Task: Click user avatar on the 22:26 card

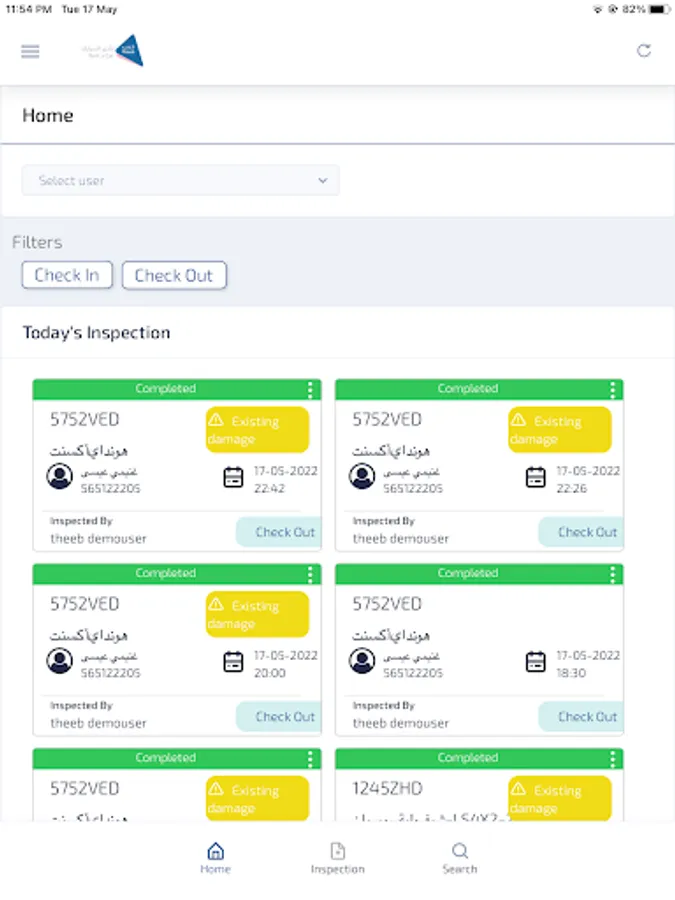Action: point(362,476)
